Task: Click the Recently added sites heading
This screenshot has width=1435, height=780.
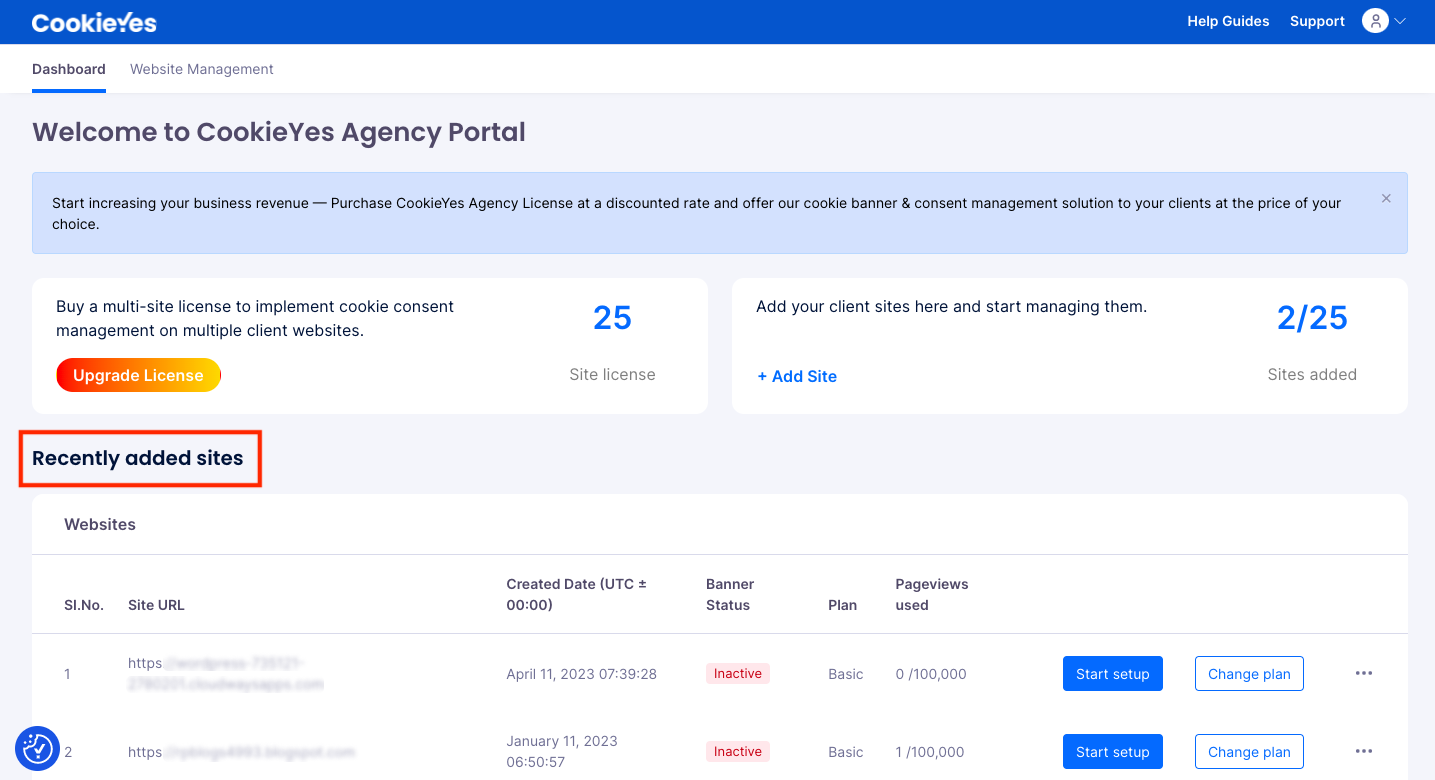Action: (138, 458)
